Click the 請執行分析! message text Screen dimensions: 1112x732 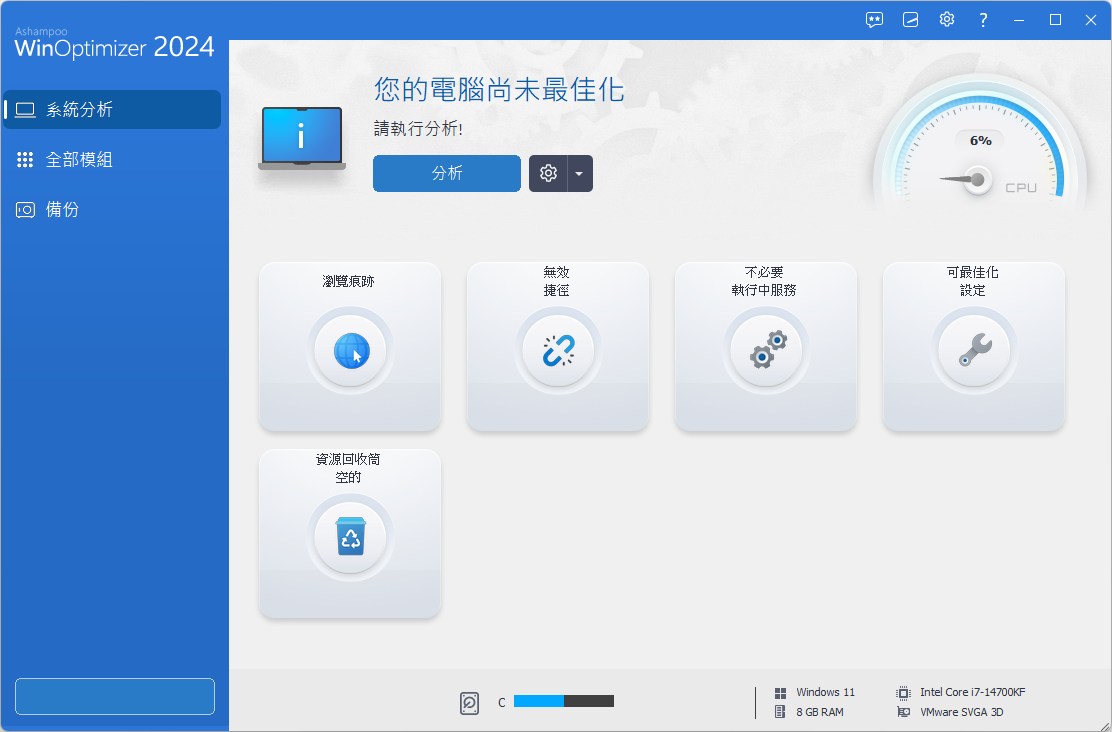click(x=418, y=128)
